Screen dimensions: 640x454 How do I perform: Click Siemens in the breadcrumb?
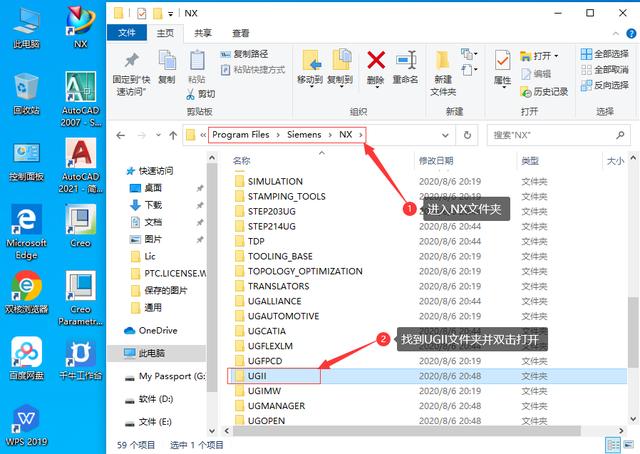coord(304,135)
